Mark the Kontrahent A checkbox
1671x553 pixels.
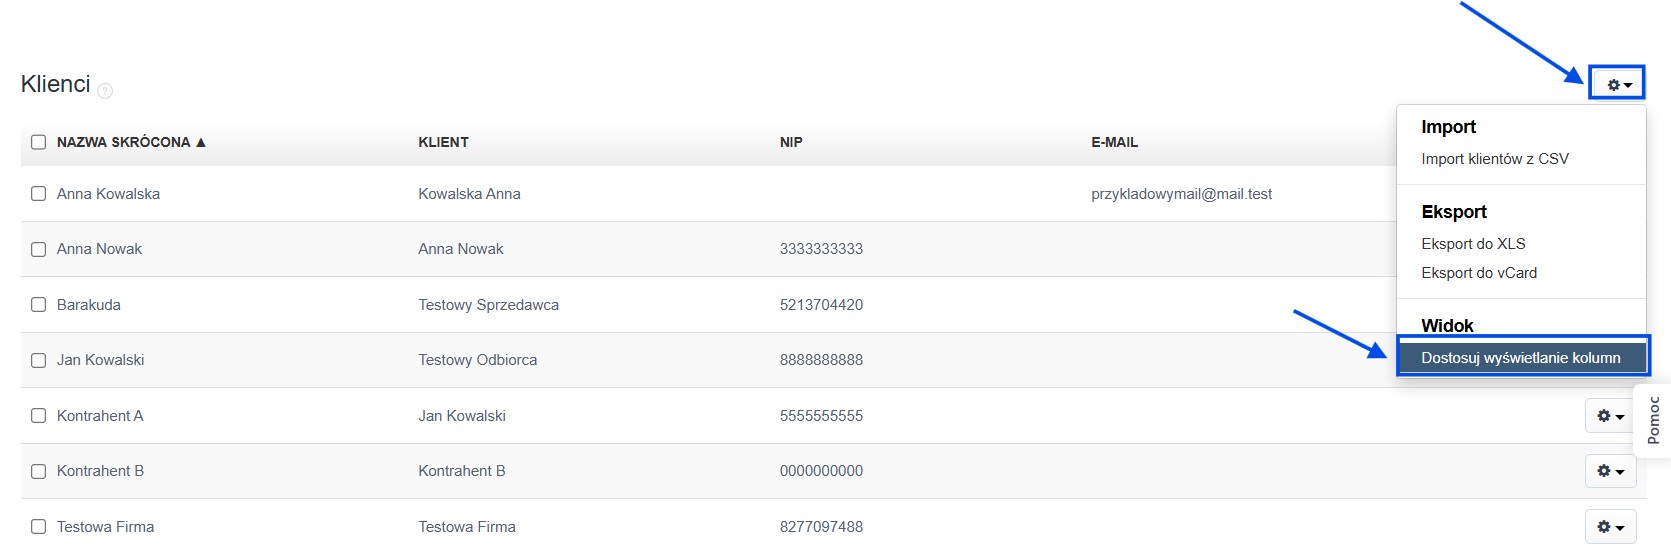click(x=38, y=416)
